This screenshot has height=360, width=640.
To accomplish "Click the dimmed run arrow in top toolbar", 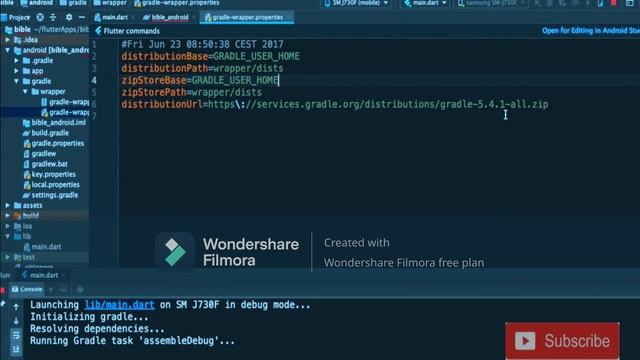I will pos(538,3).
